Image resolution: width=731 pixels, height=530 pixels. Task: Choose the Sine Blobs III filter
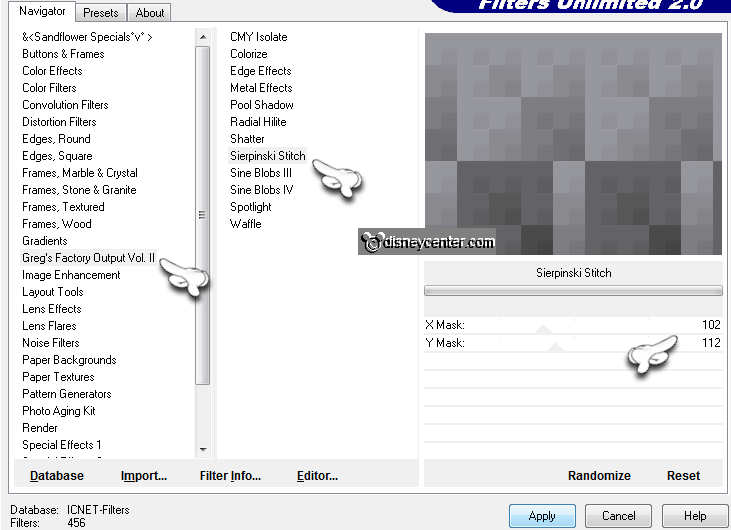(x=261, y=173)
